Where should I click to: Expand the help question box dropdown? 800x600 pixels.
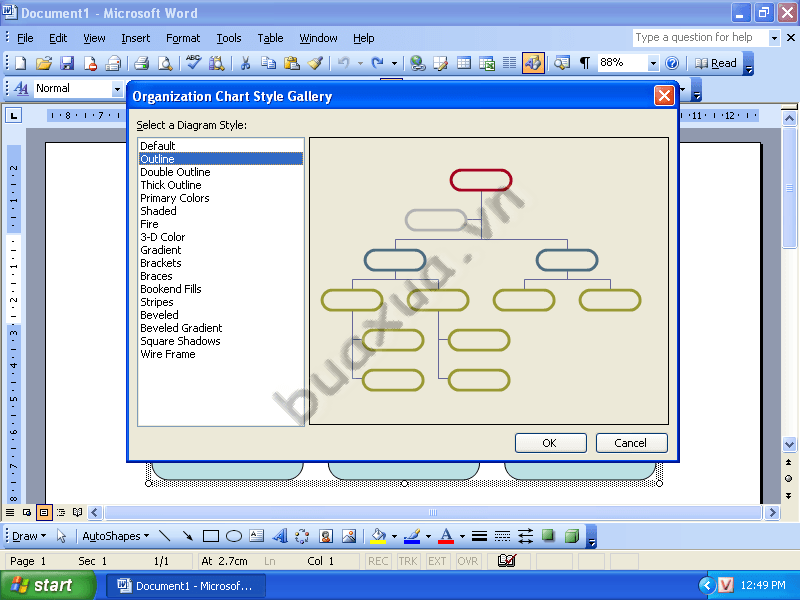pyautogui.click(x=774, y=38)
